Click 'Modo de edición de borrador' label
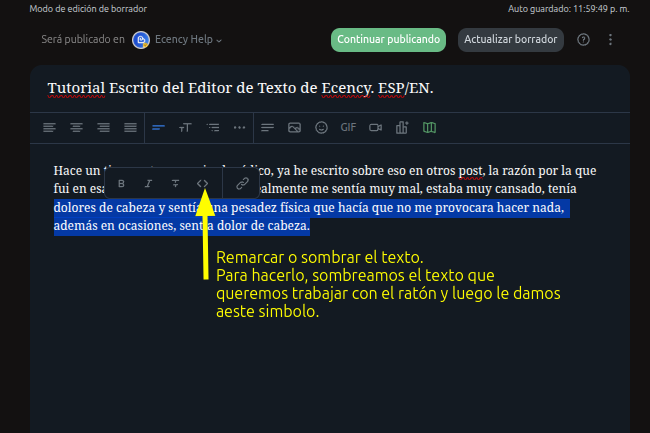 [88, 9]
